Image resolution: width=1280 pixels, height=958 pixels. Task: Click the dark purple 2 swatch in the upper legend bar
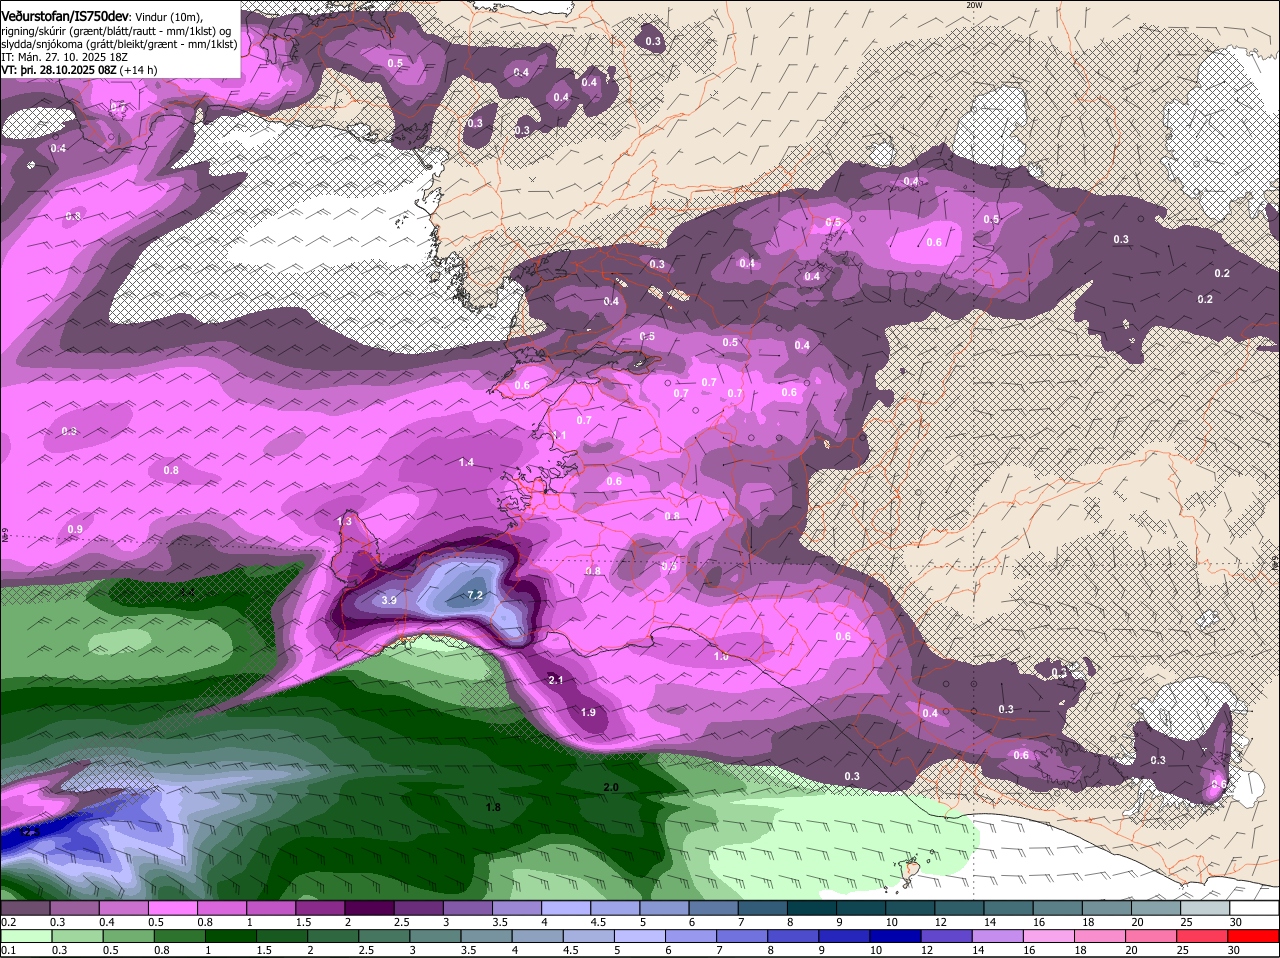pos(369,908)
